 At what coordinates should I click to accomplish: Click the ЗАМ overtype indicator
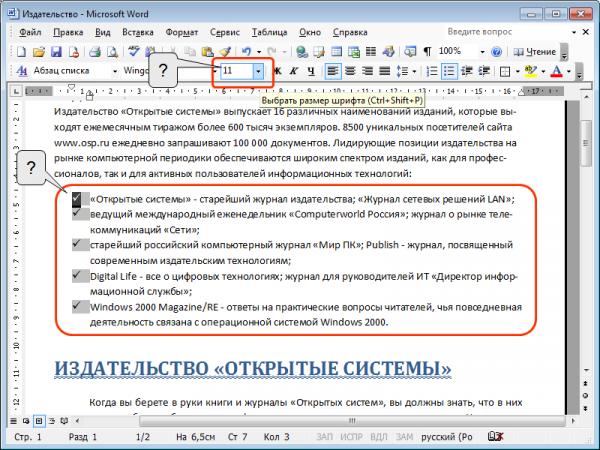[404, 437]
